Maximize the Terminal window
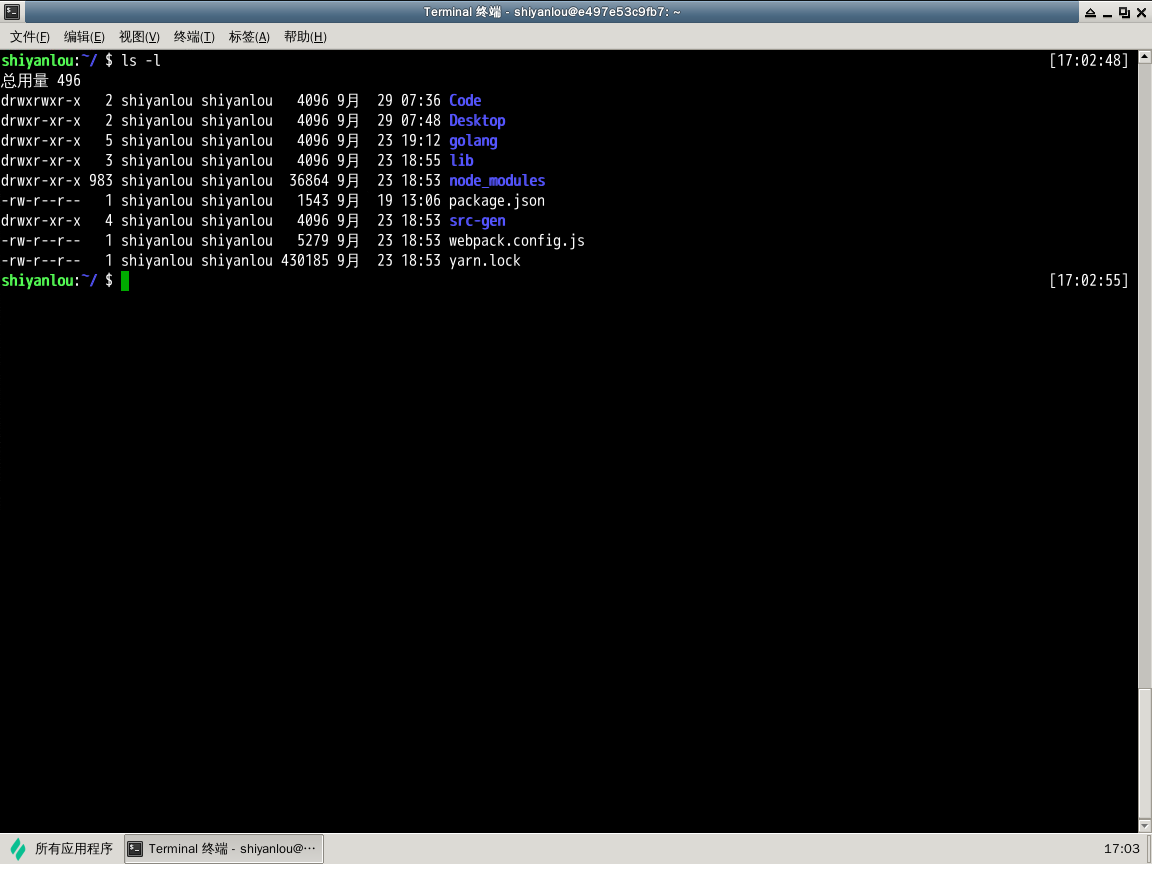The height and width of the screenshot is (896, 1152). pos(1124,12)
